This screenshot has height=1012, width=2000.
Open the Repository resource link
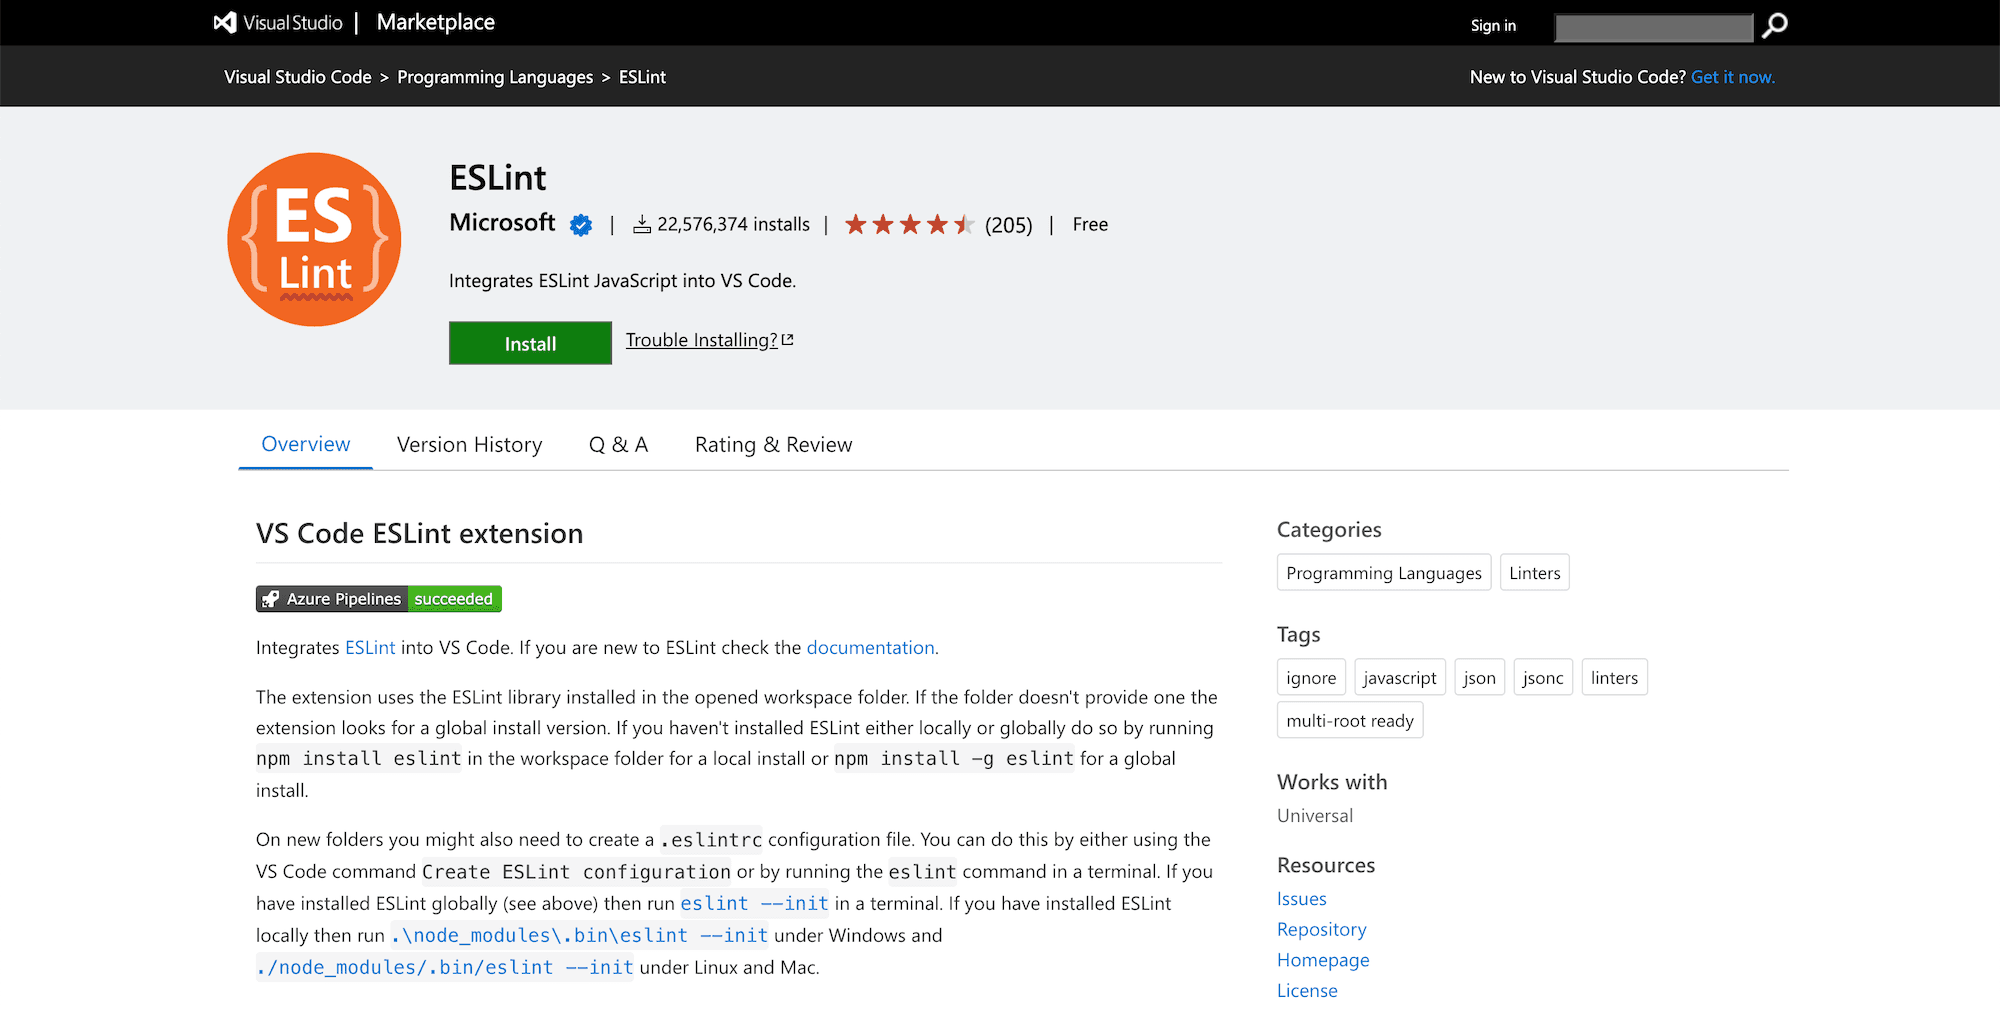(1322, 930)
